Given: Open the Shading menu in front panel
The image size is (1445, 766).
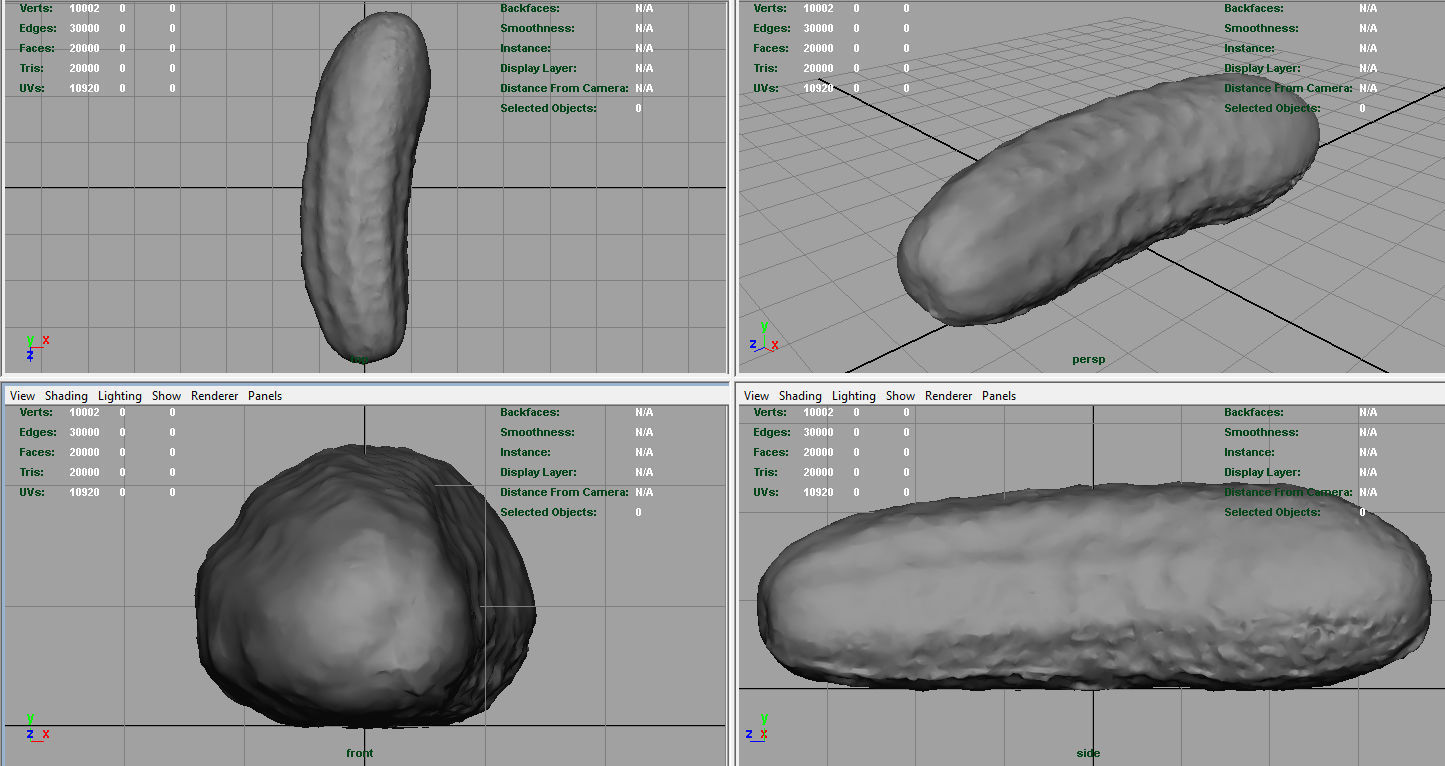Looking at the screenshot, I should (x=66, y=396).
